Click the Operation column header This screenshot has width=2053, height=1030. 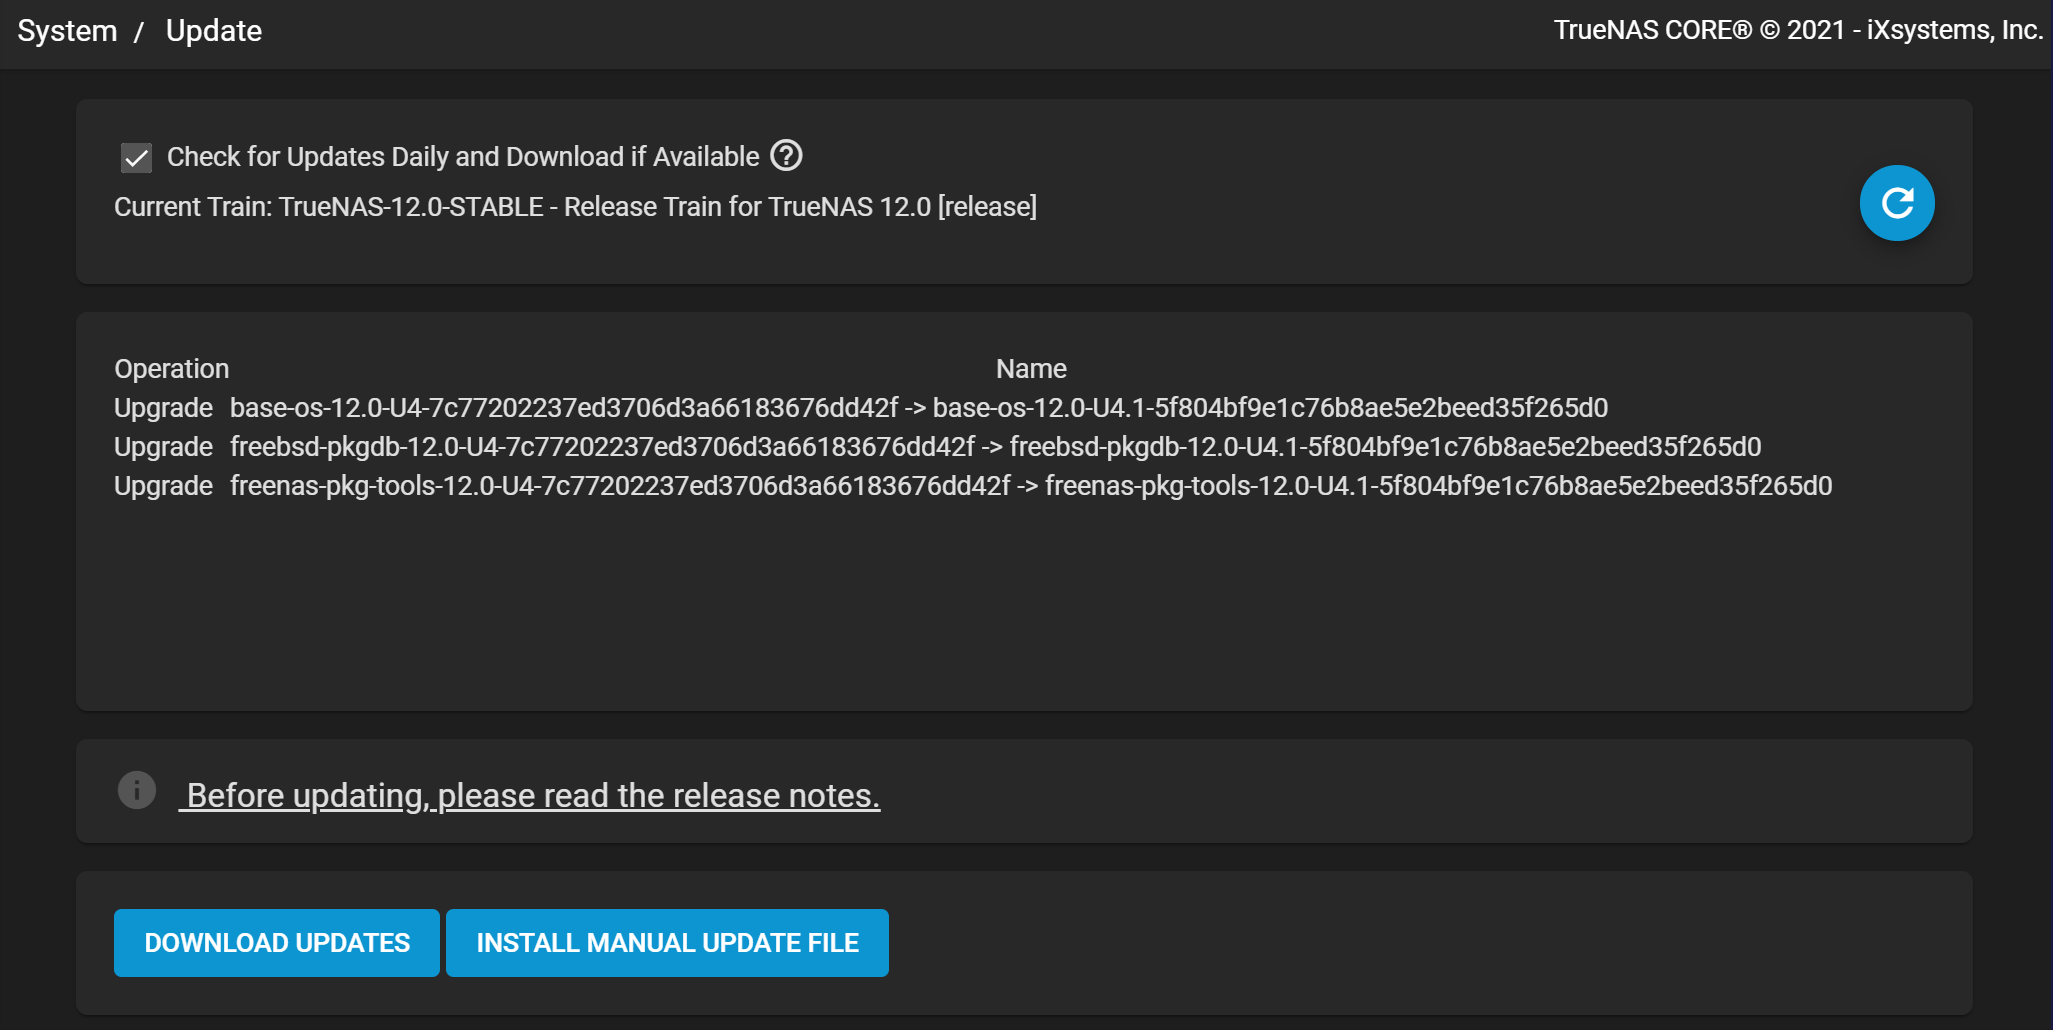[172, 369]
